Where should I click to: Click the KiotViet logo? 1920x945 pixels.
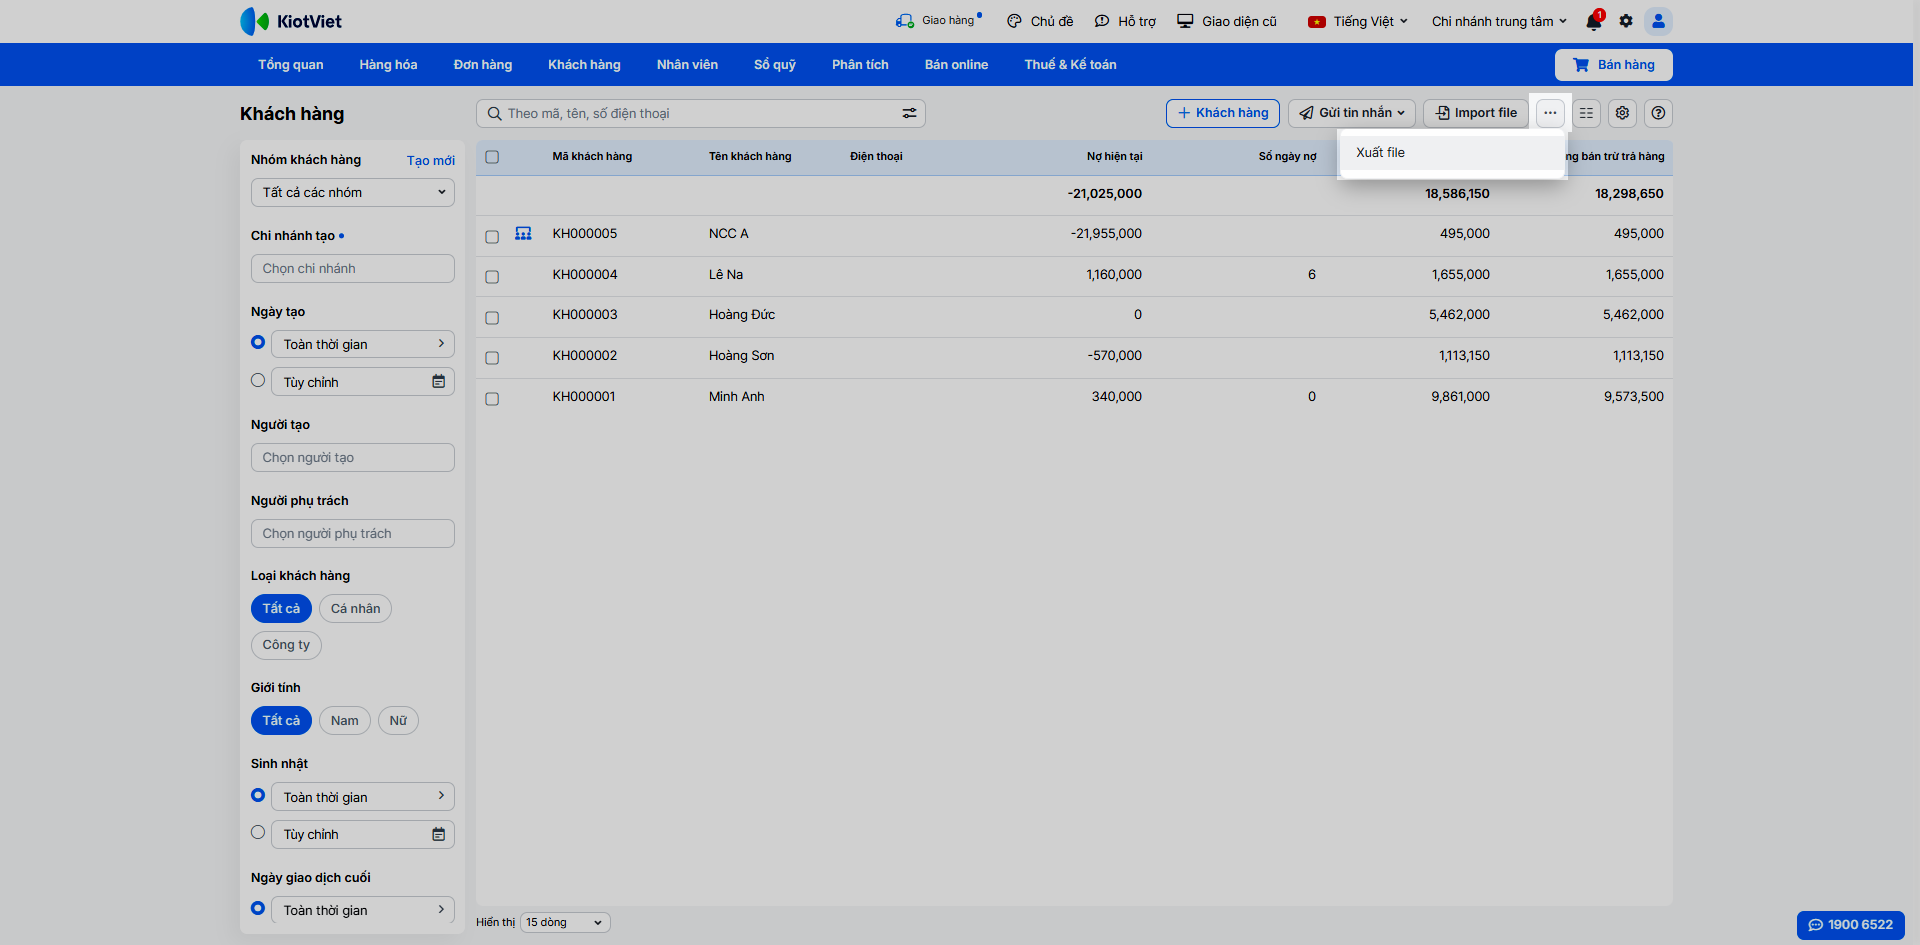pos(291,21)
